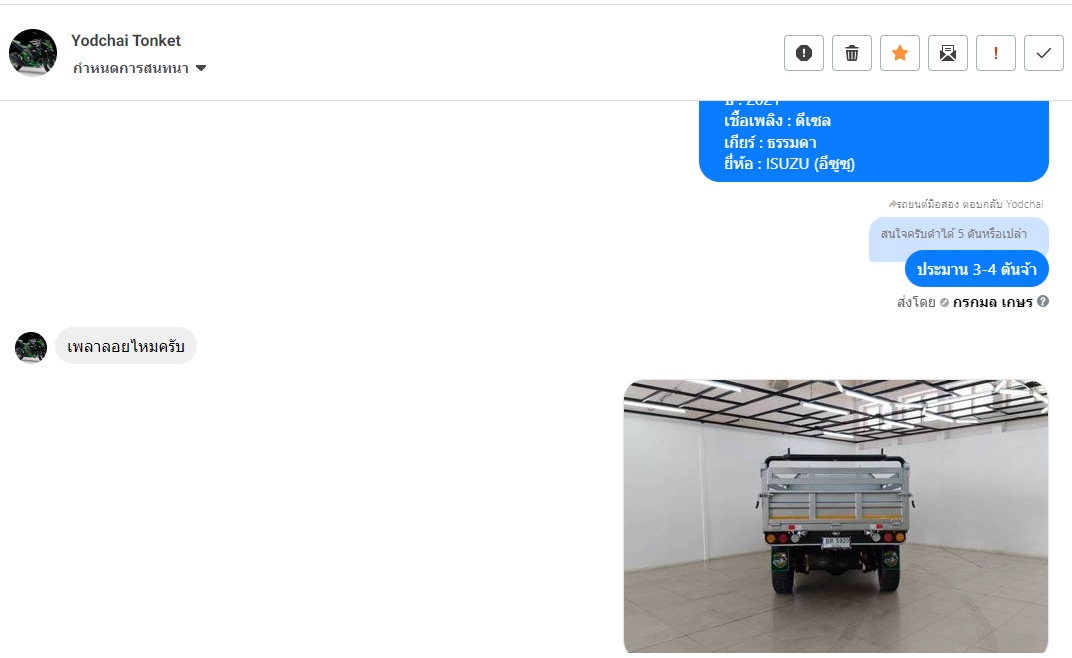Open the กำหนดการสนทนา dropdown
The height and width of the screenshot is (658, 1072).
(x=139, y=68)
